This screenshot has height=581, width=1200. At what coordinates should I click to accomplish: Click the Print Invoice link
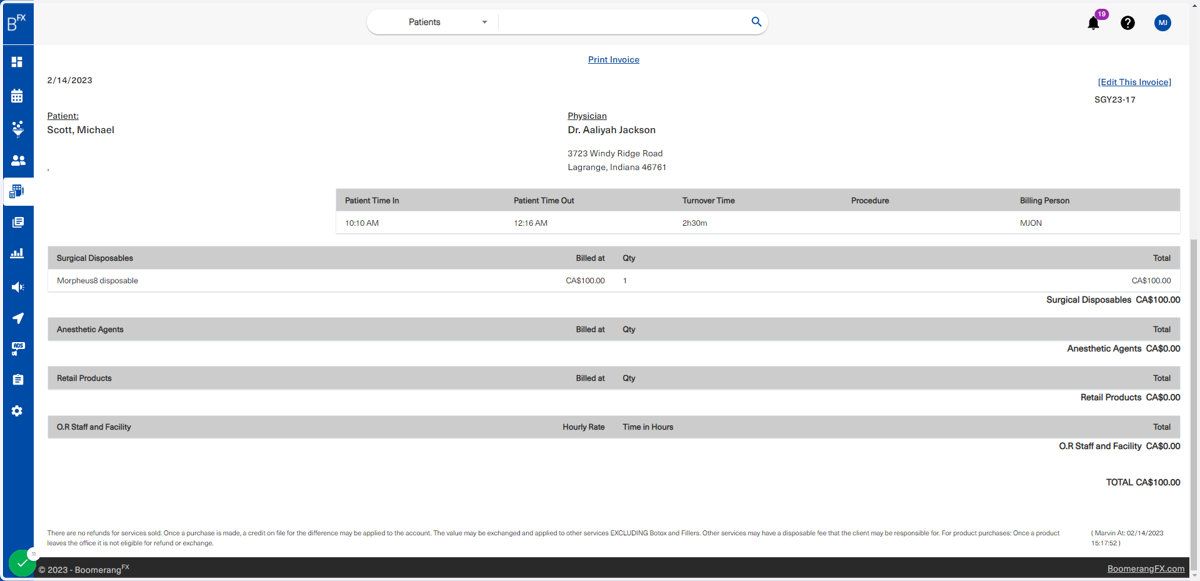[x=613, y=60]
